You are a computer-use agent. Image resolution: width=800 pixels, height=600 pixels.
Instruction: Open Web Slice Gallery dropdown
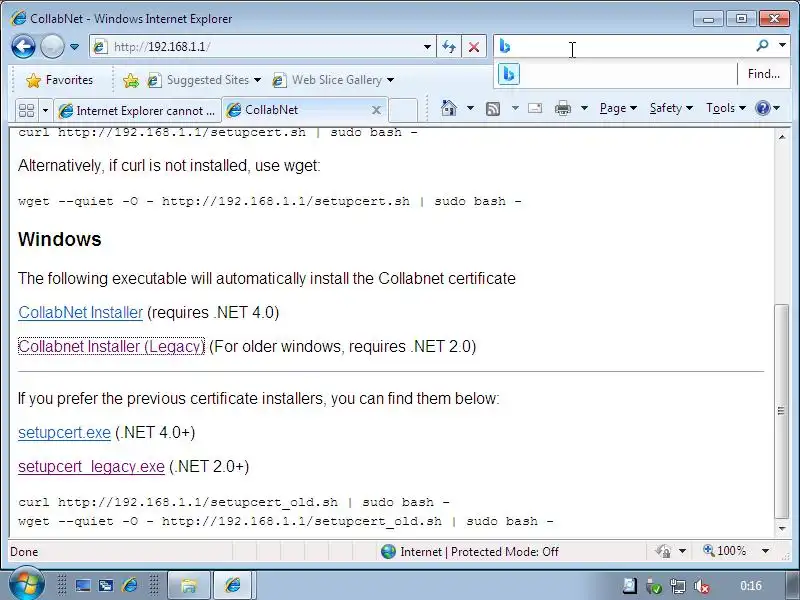pos(333,80)
